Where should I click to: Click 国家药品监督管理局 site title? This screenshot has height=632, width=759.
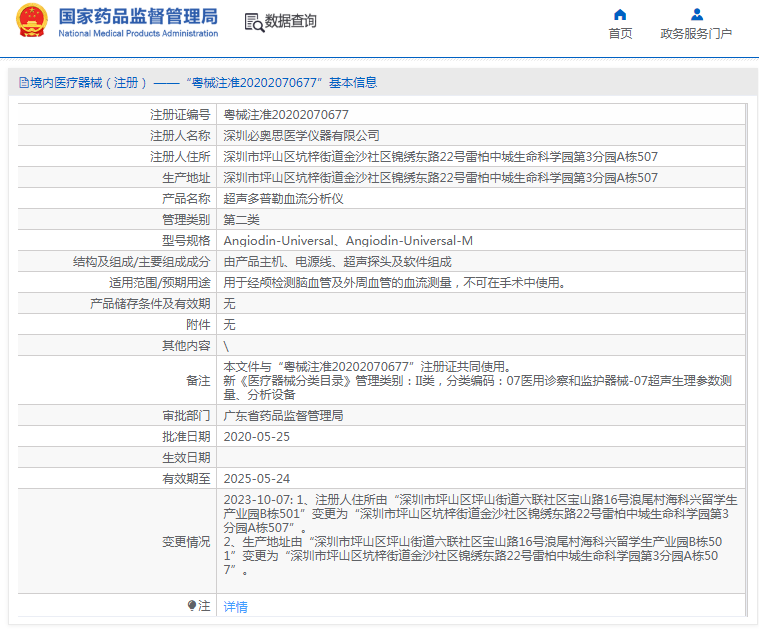138,16
